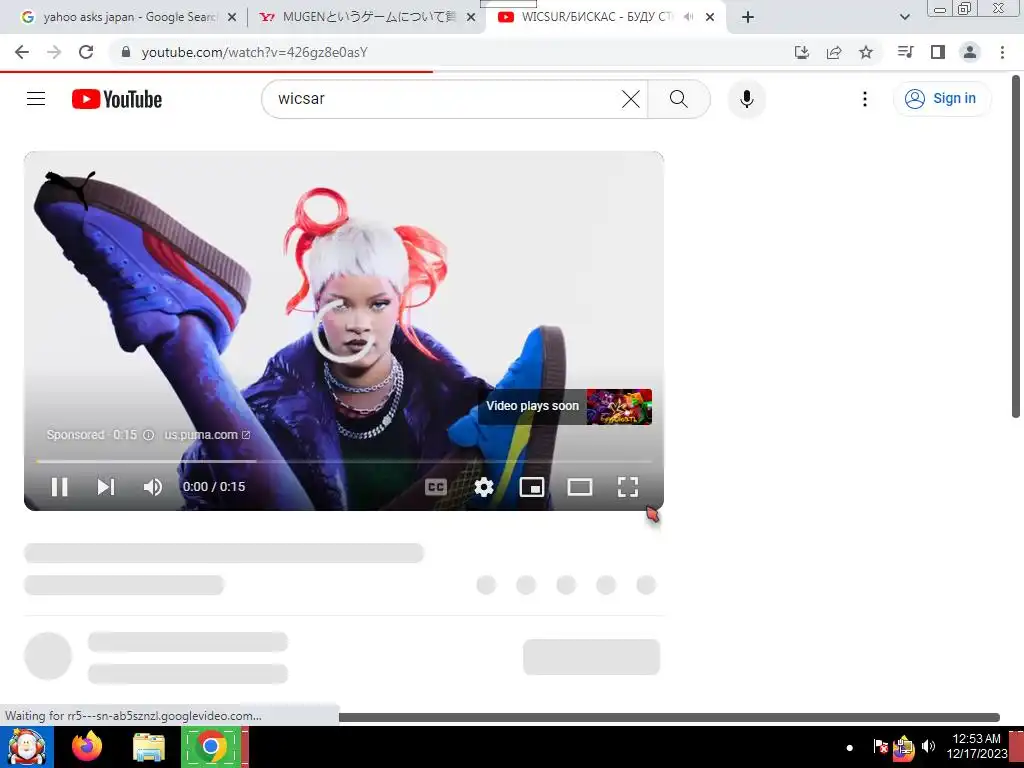This screenshot has width=1024, height=768.
Task: Open the player settings gear
Action: click(483, 487)
